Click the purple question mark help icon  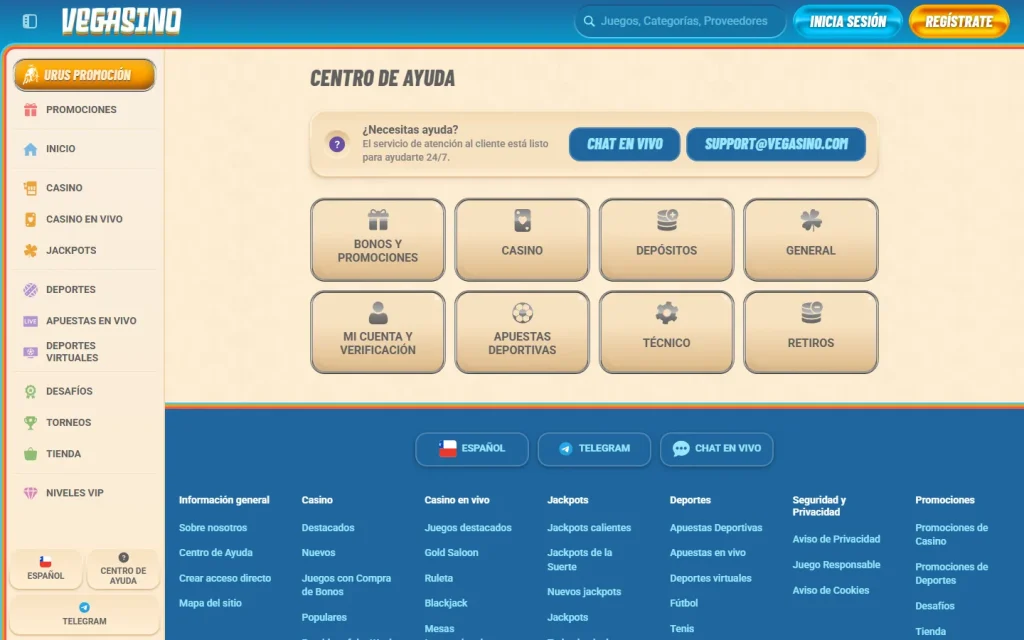point(337,144)
